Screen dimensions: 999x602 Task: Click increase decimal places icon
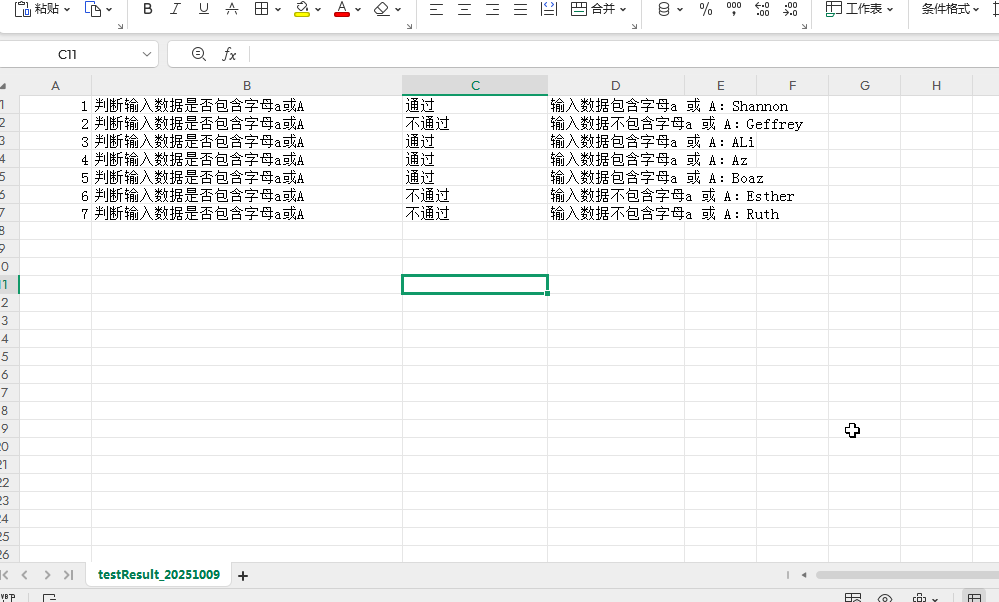762,9
